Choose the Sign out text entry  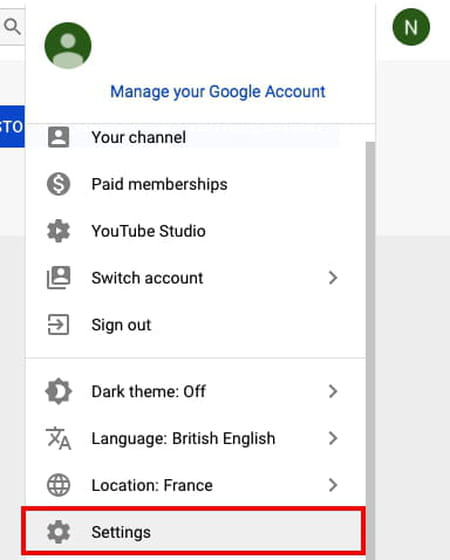(121, 325)
